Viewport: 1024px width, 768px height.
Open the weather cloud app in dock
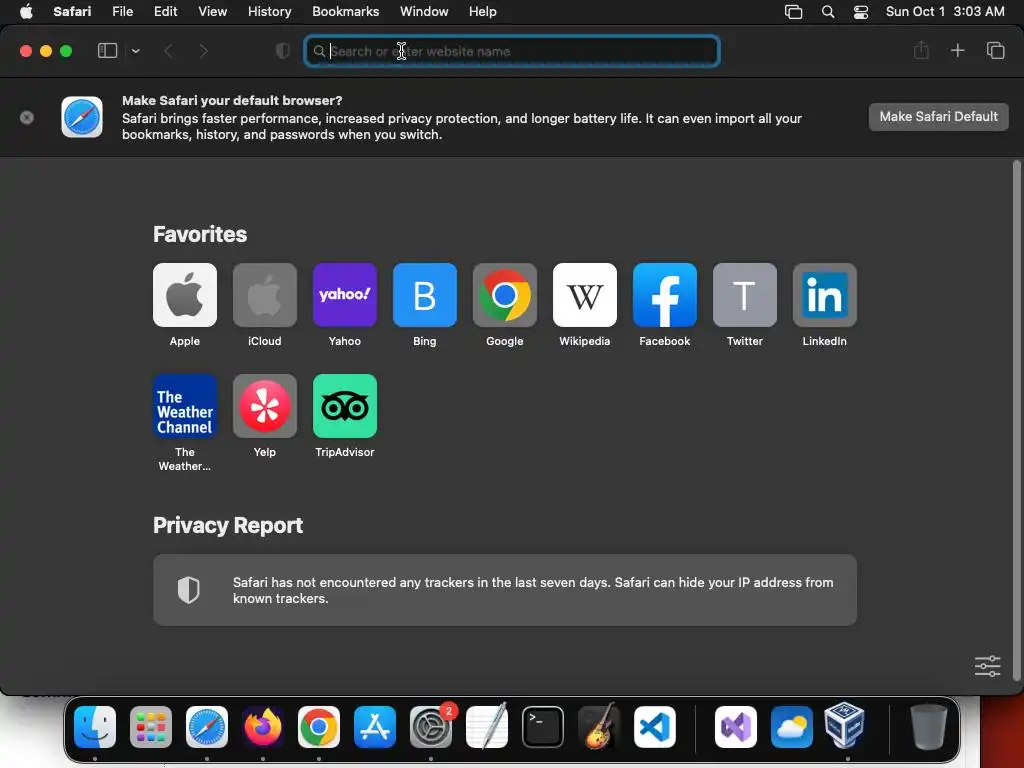[792, 727]
